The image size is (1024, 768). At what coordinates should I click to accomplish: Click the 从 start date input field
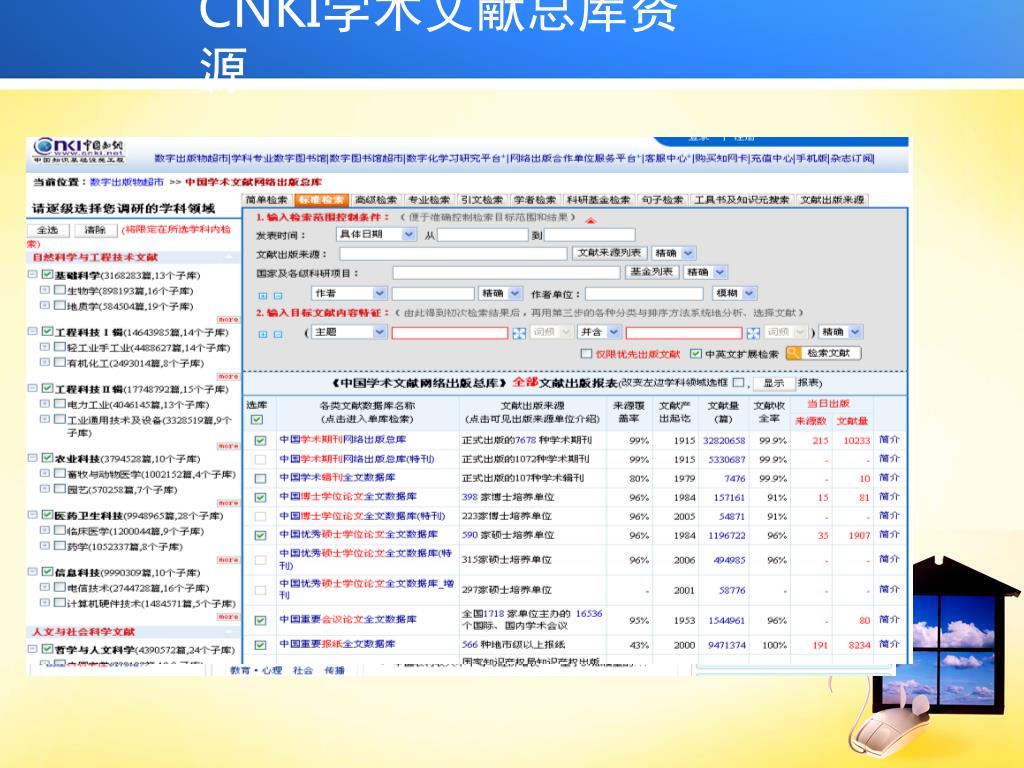click(x=483, y=234)
